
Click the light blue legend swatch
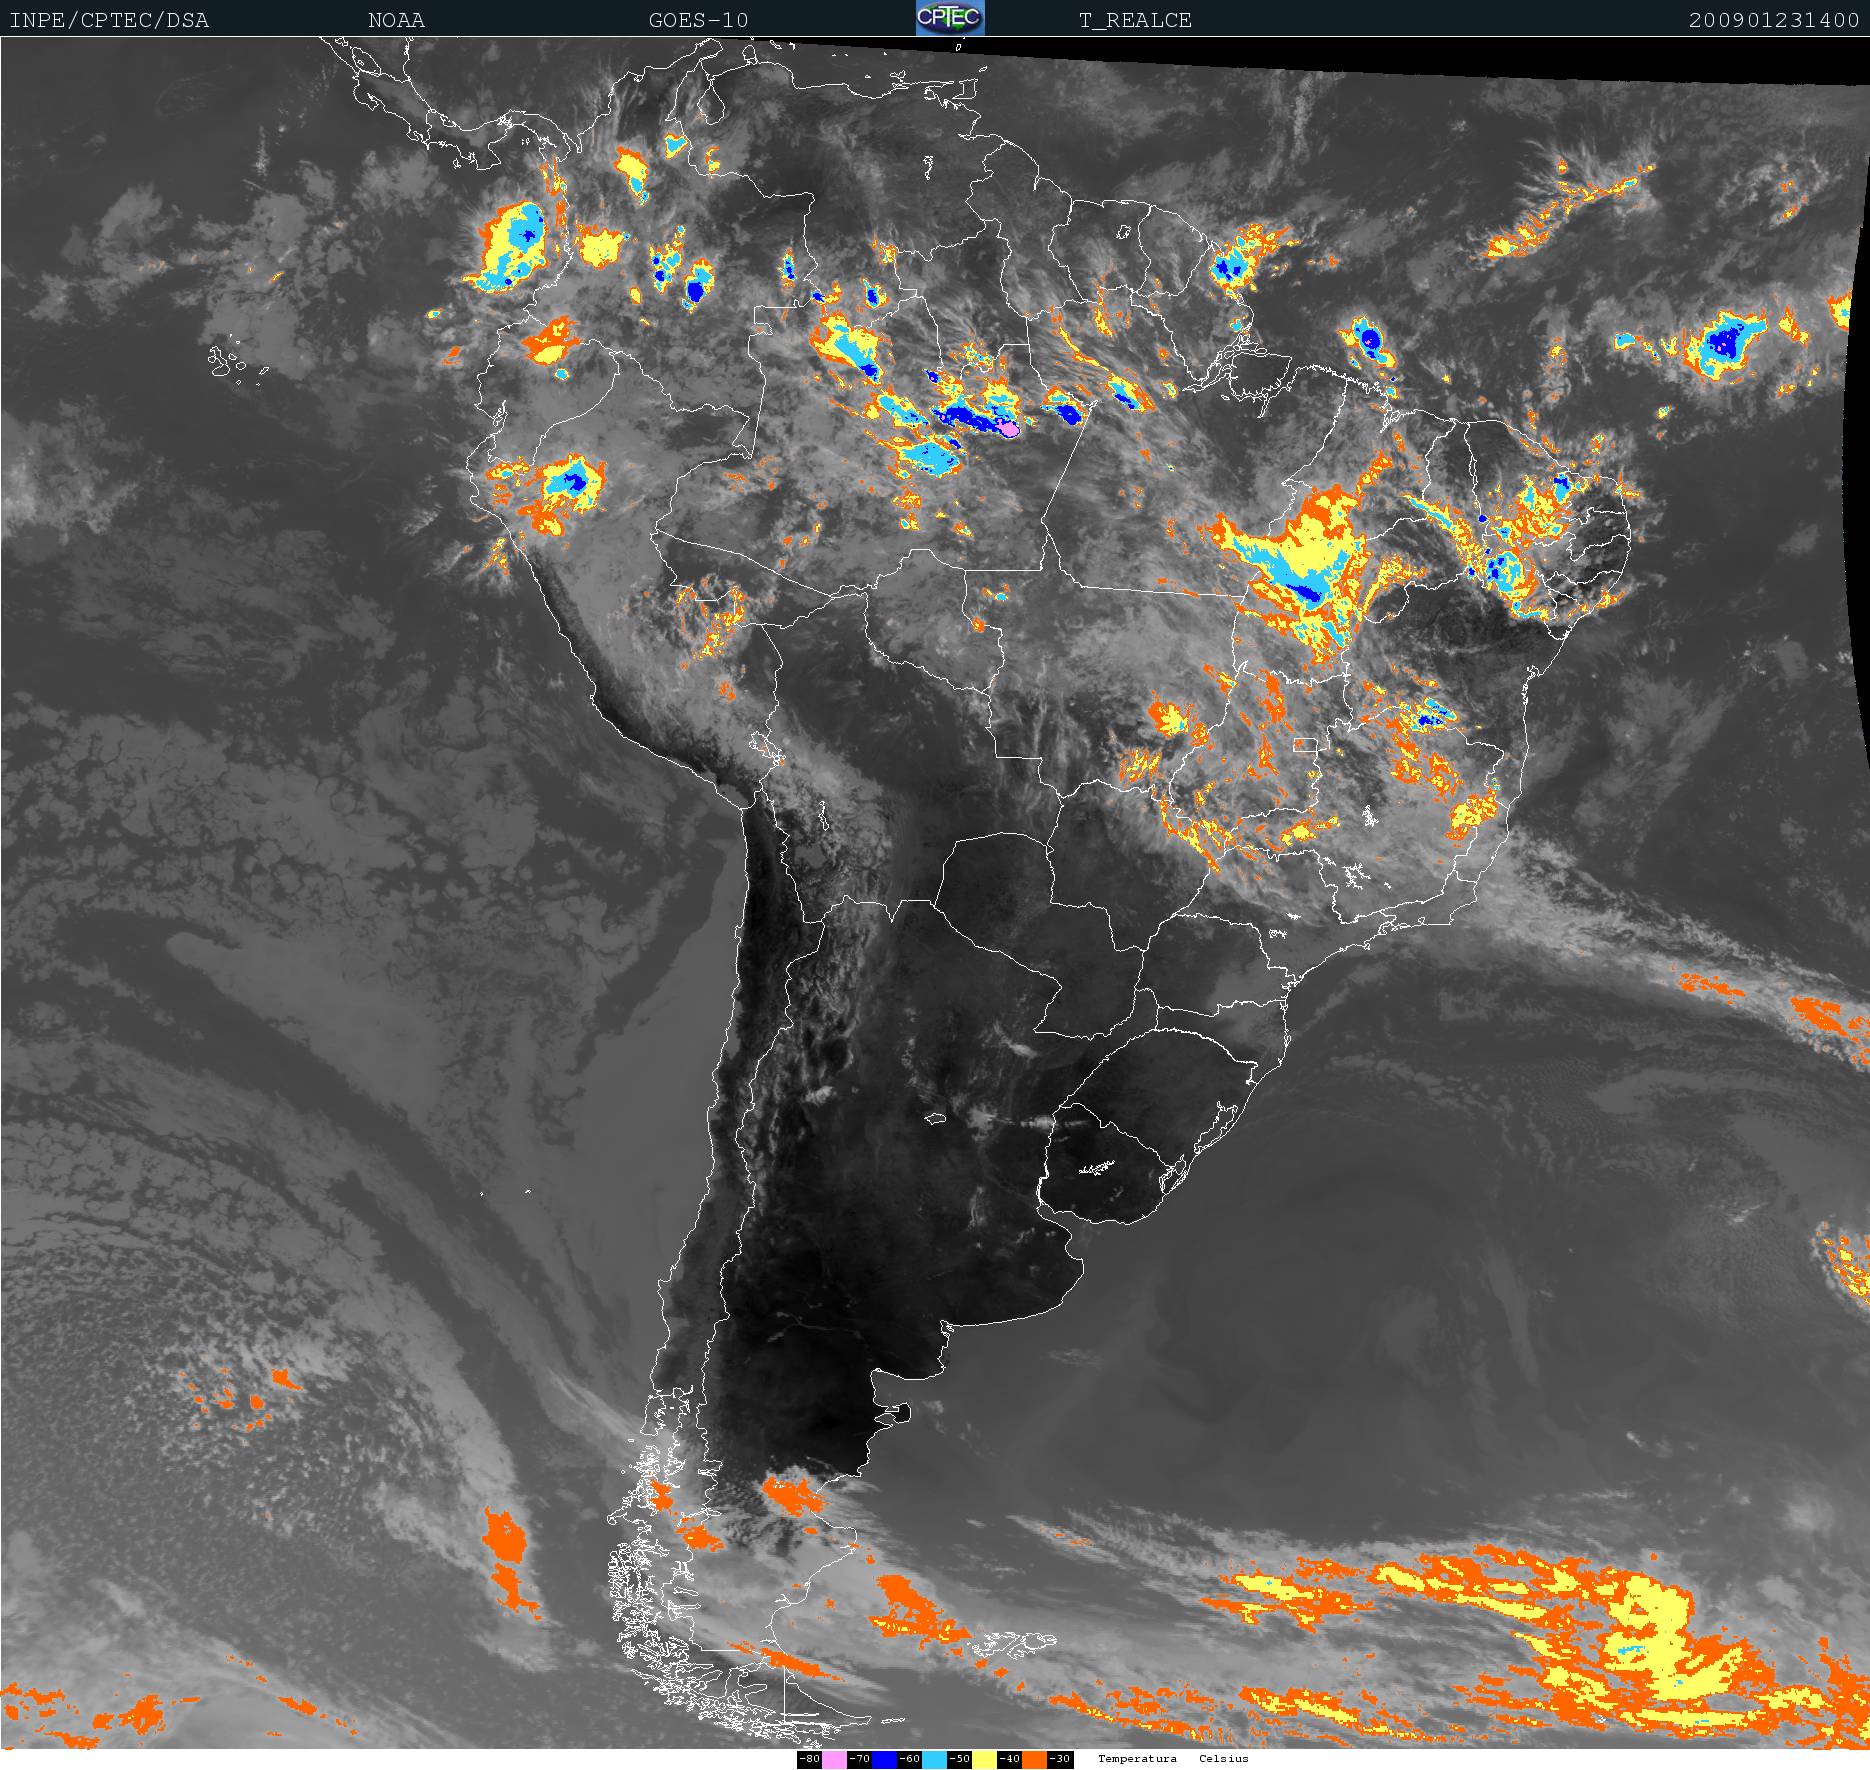934,1759
